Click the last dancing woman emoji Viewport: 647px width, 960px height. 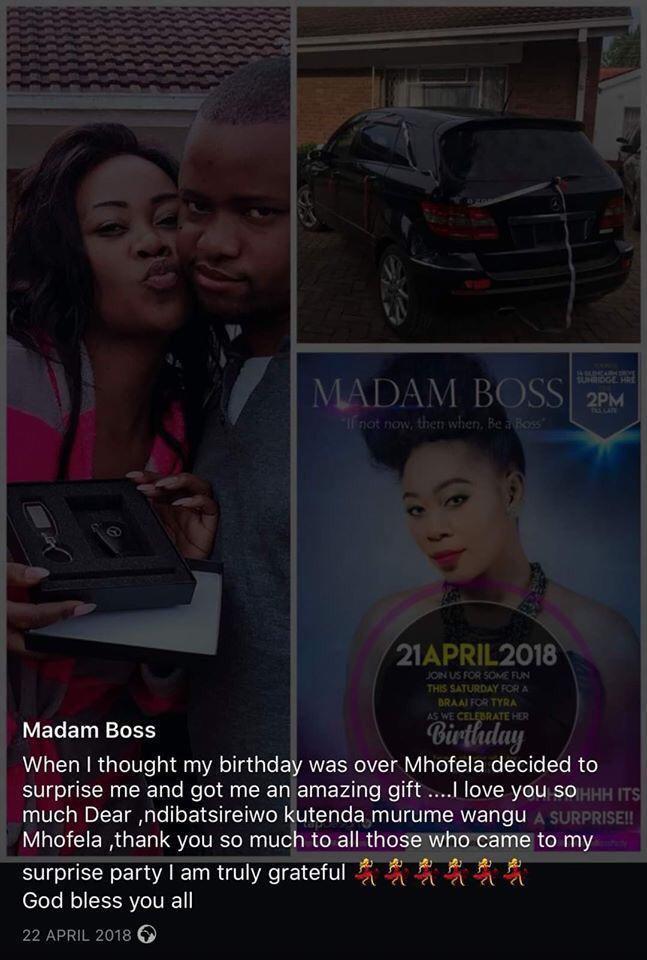tap(515, 871)
